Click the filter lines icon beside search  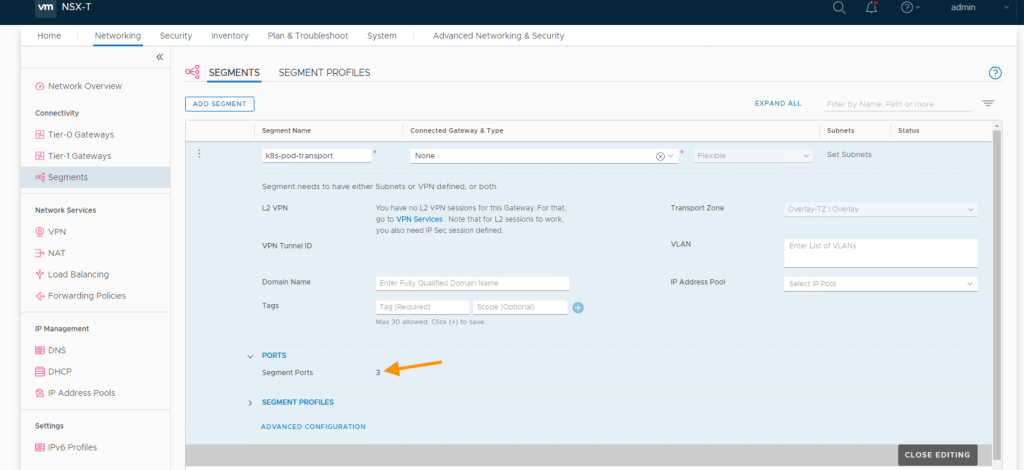tap(988, 103)
